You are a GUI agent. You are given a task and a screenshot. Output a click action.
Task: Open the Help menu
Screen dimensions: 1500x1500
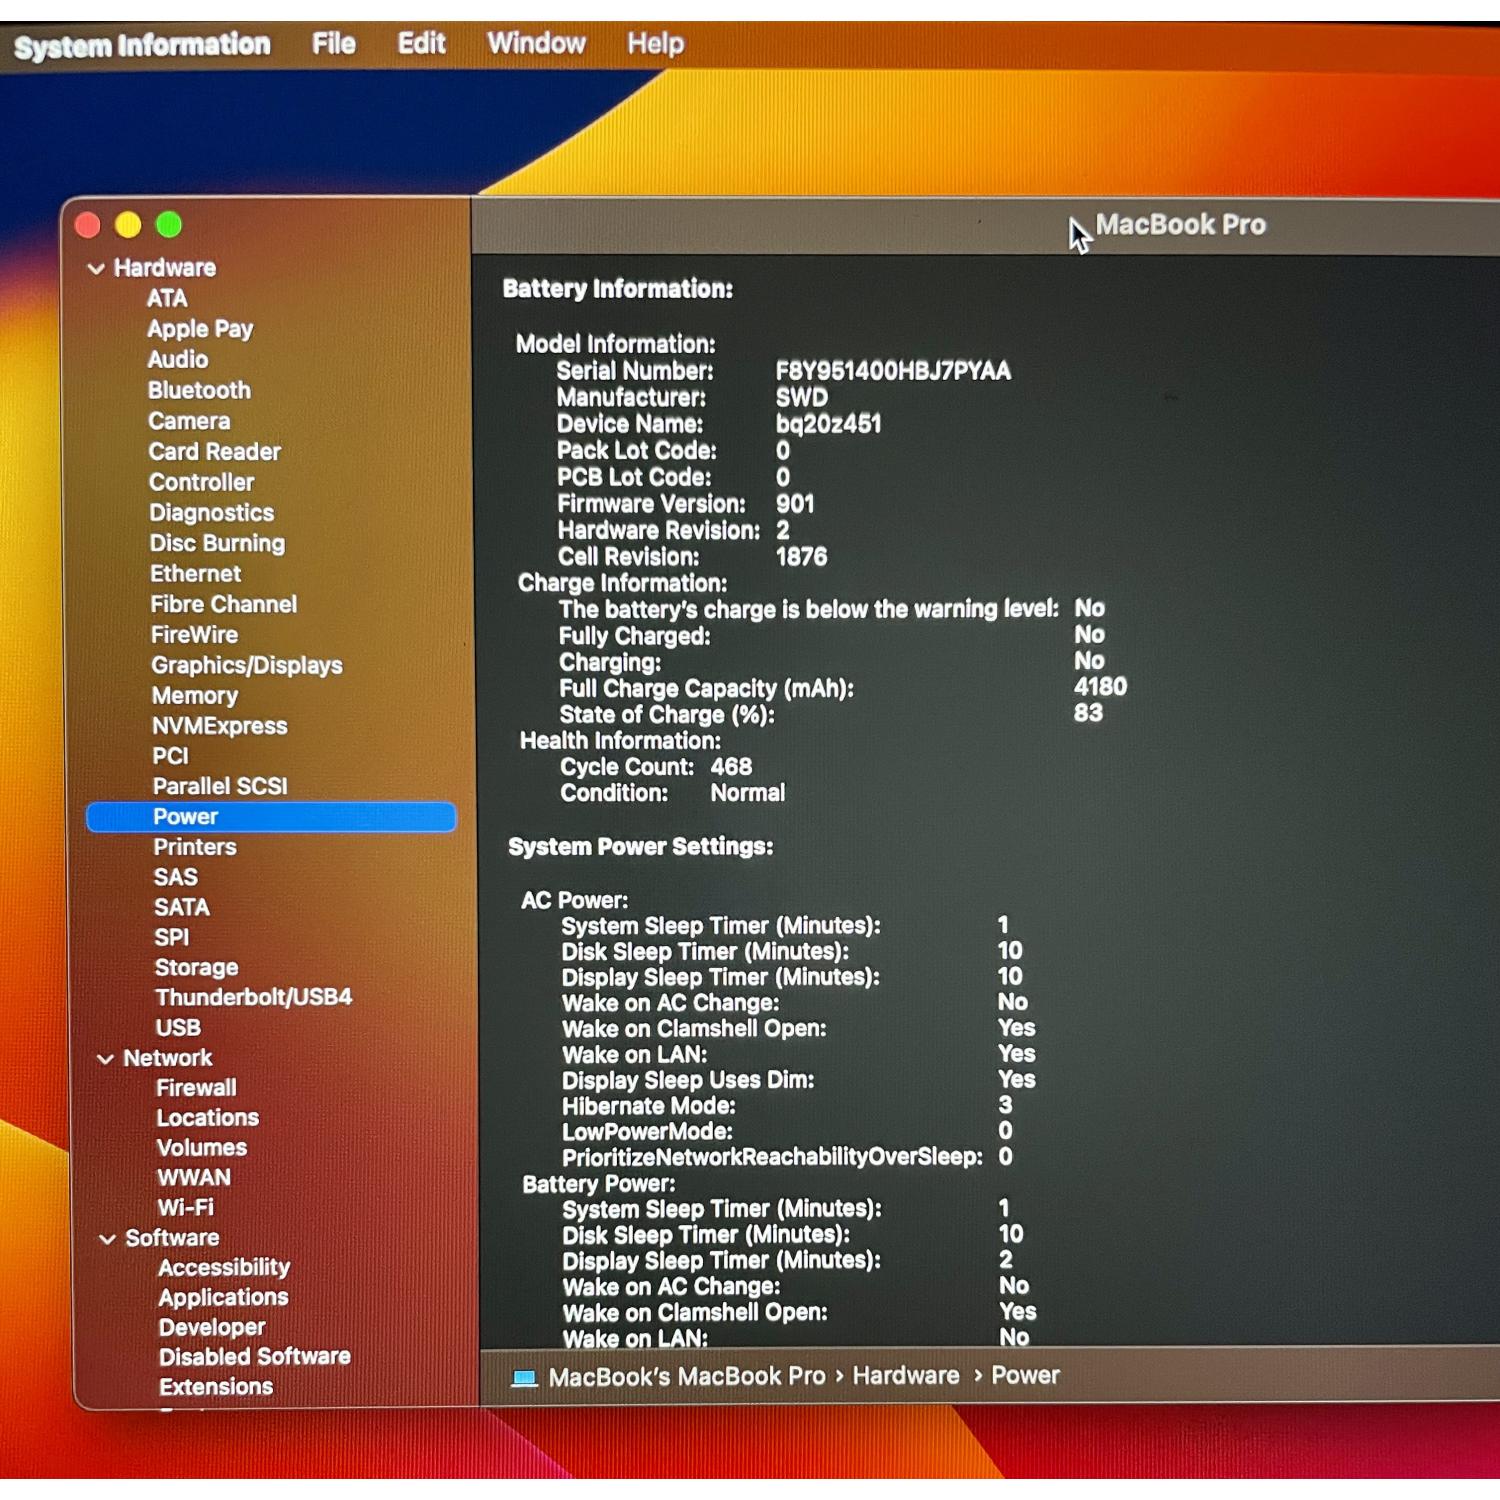pos(656,44)
